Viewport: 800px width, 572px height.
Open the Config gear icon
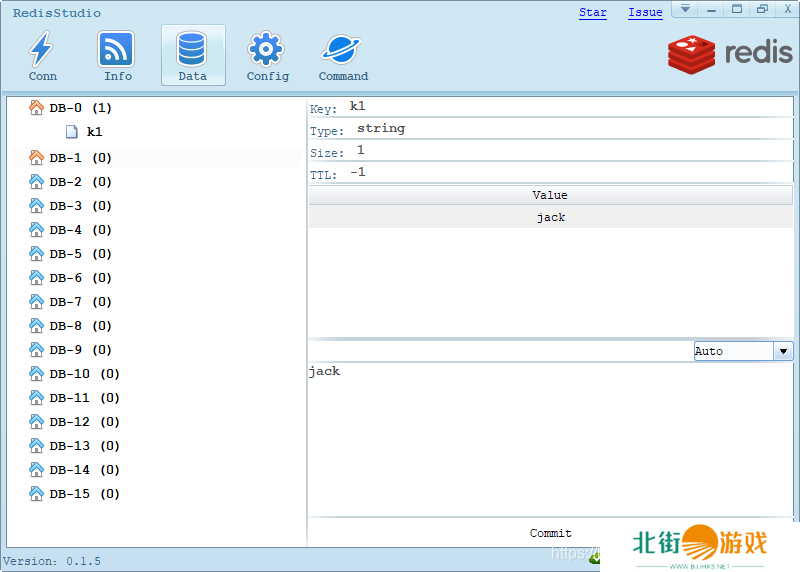(x=267, y=49)
